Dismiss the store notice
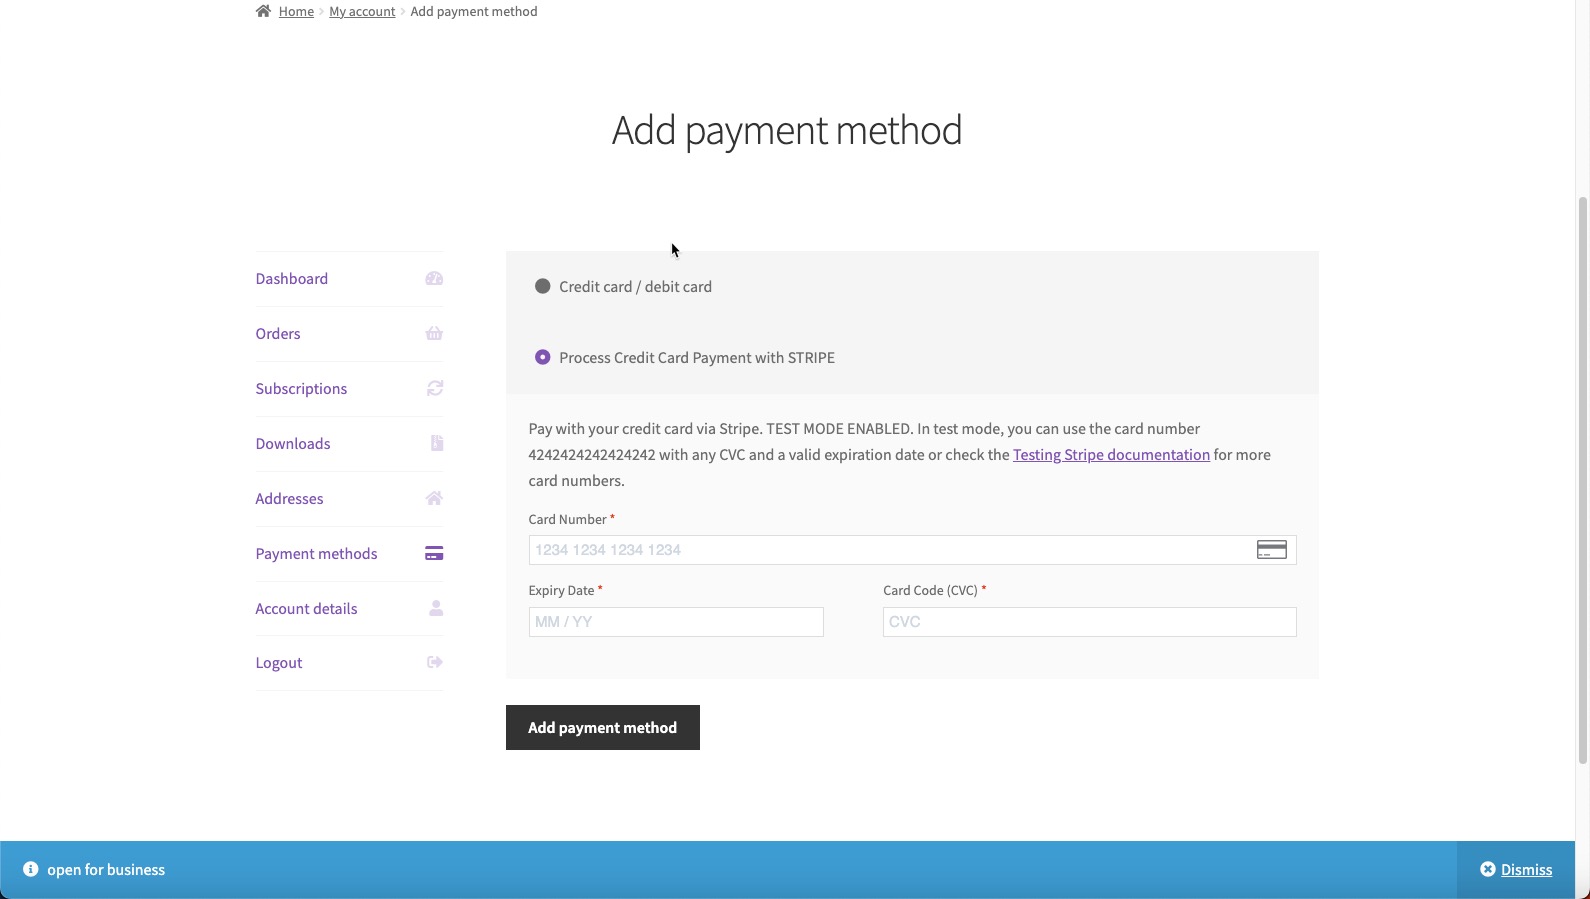Screen dimensions: 1590x899 pyautogui.click(x=1516, y=870)
